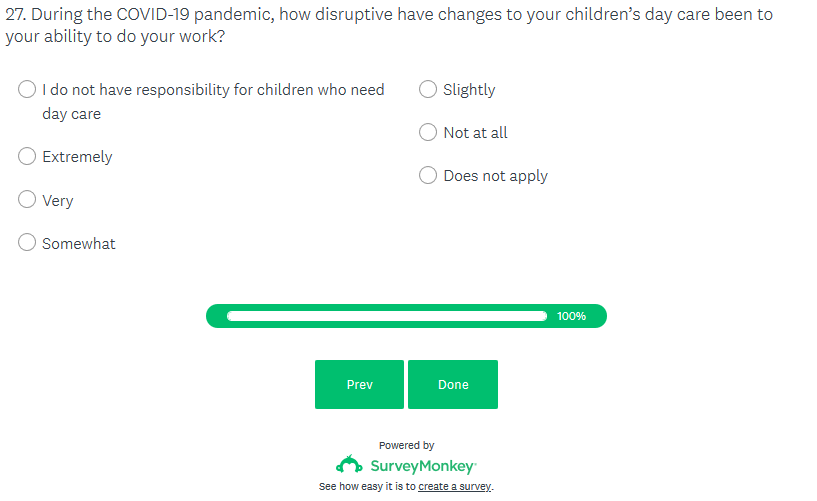
Task: Click the 'Powered by' text
Action: point(406,445)
